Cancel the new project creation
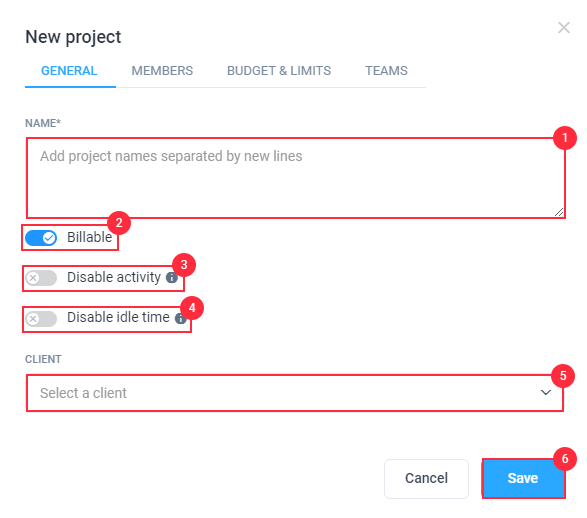Viewport: 587px width, 518px height. [x=426, y=478]
